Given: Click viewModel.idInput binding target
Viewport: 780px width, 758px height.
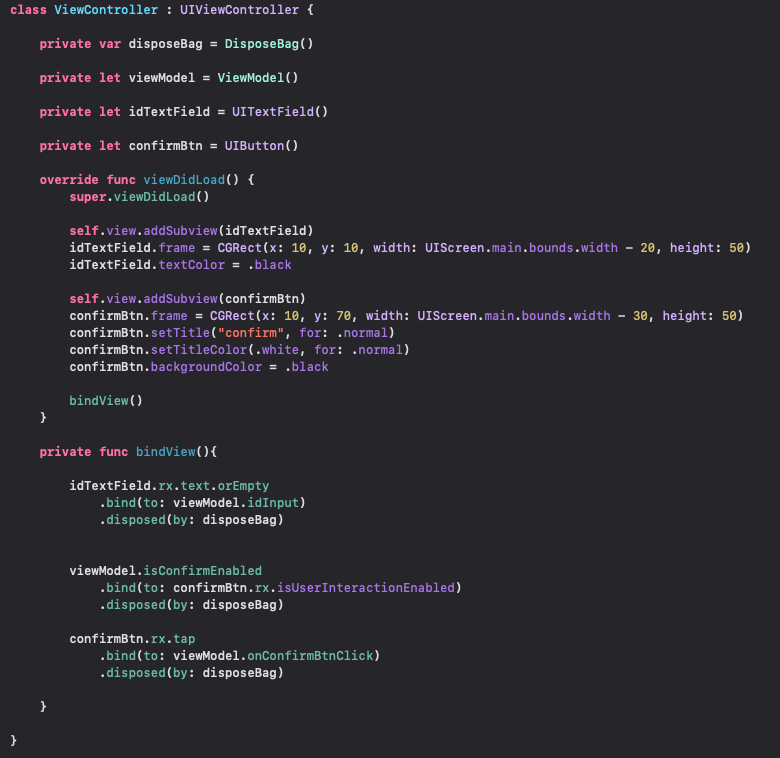Looking at the screenshot, I should (236, 503).
